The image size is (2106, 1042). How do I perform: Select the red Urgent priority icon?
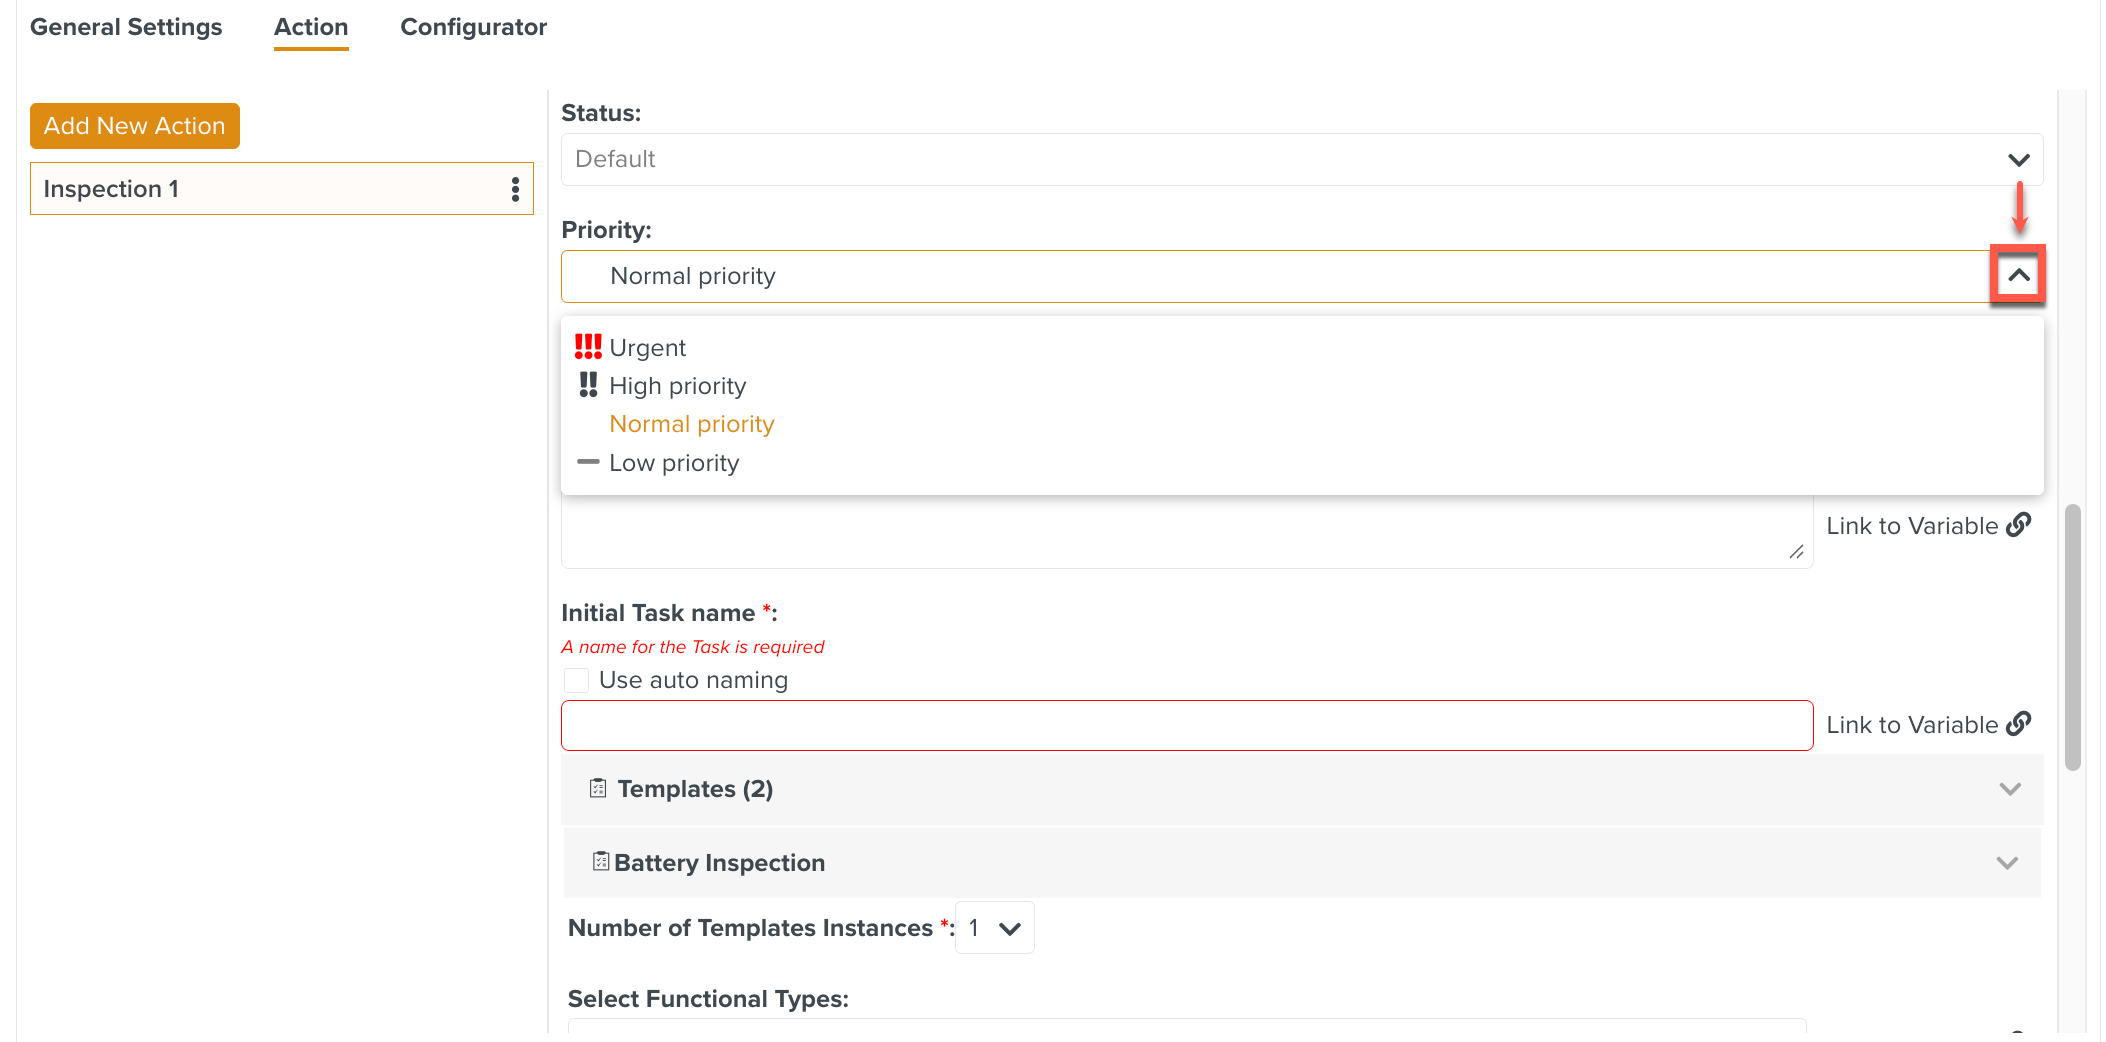(587, 346)
